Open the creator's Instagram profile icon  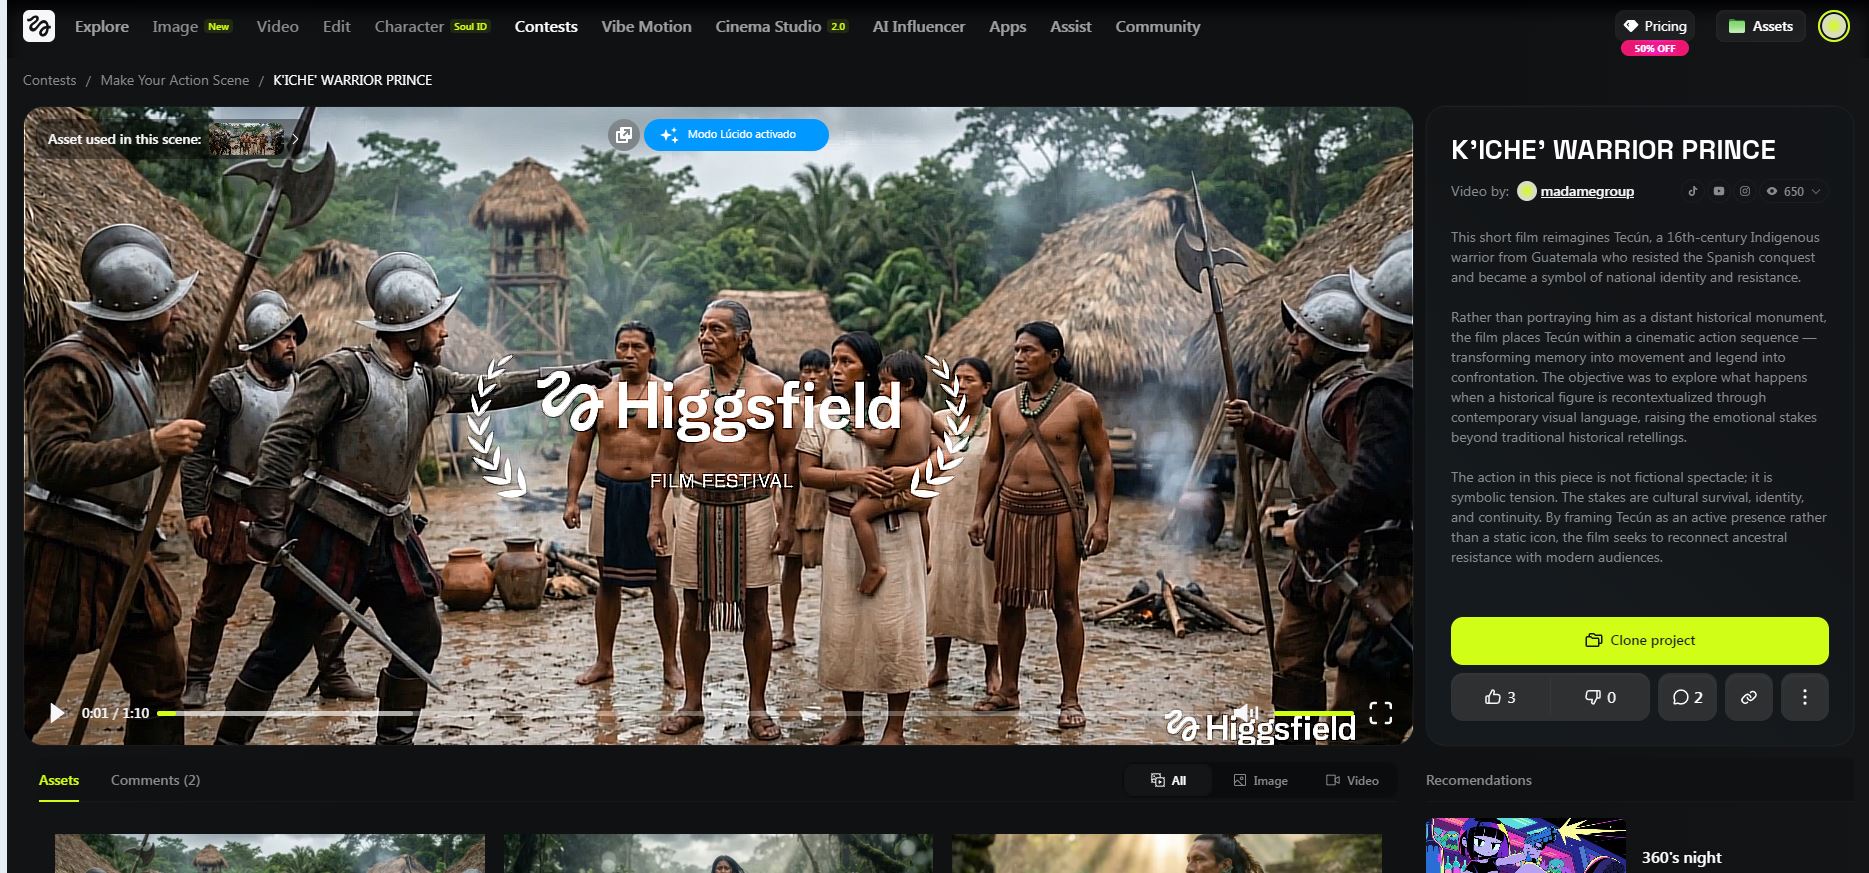pos(1744,191)
